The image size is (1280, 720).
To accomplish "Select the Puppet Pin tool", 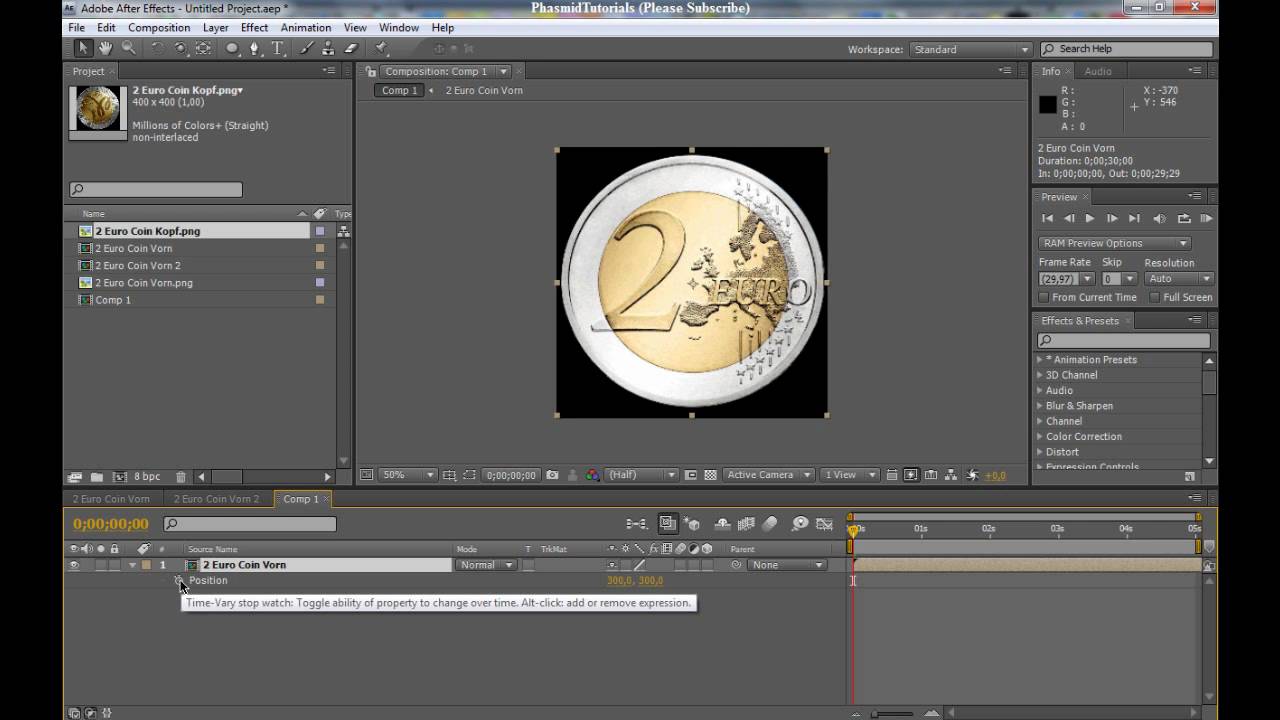I will (382, 48).
